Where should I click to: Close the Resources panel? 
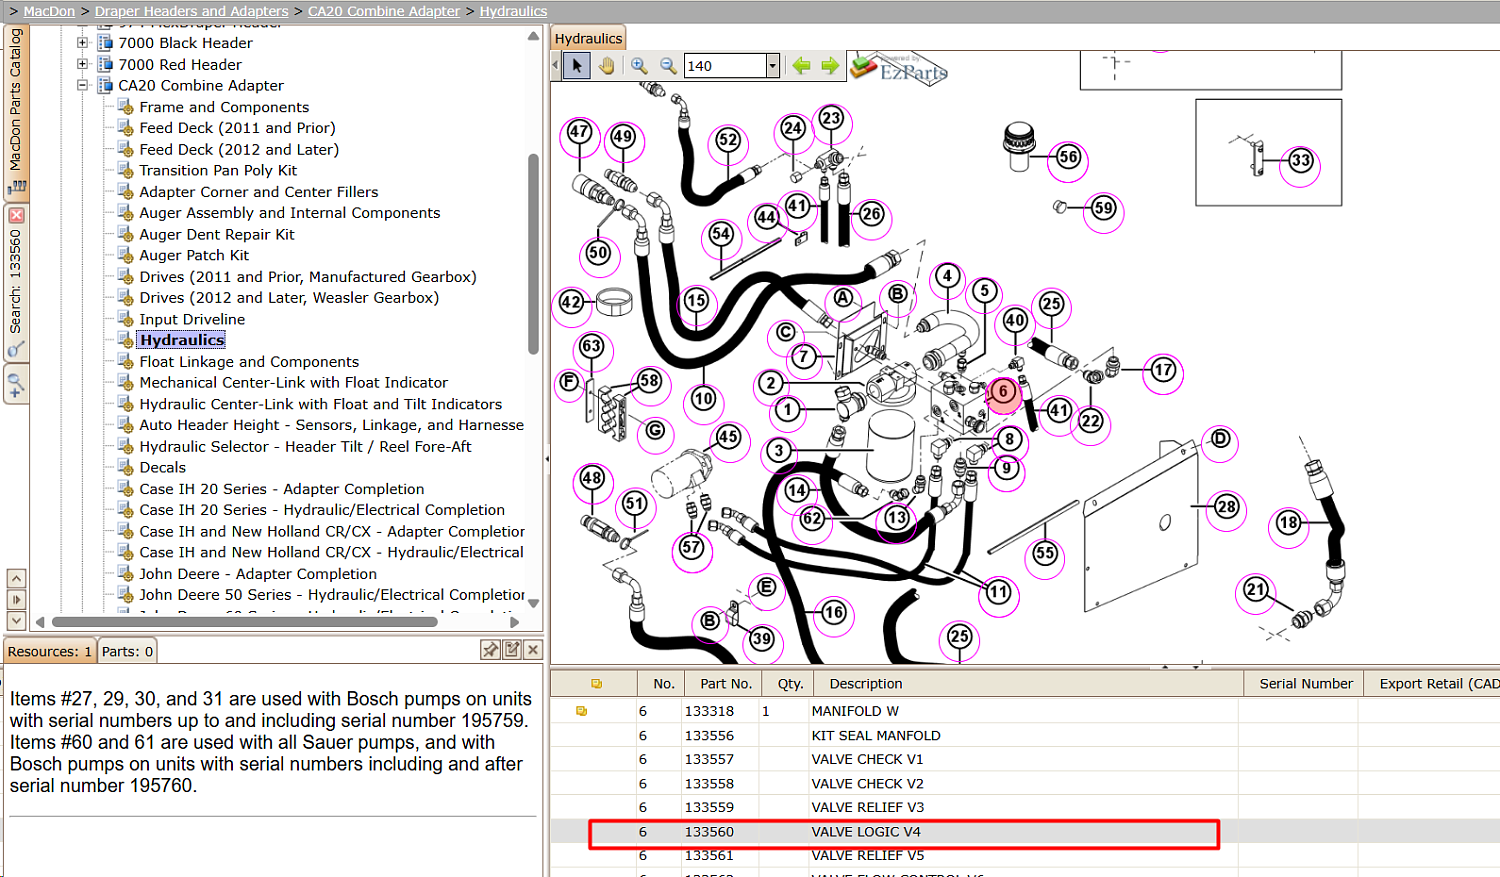tap(533, 650)
